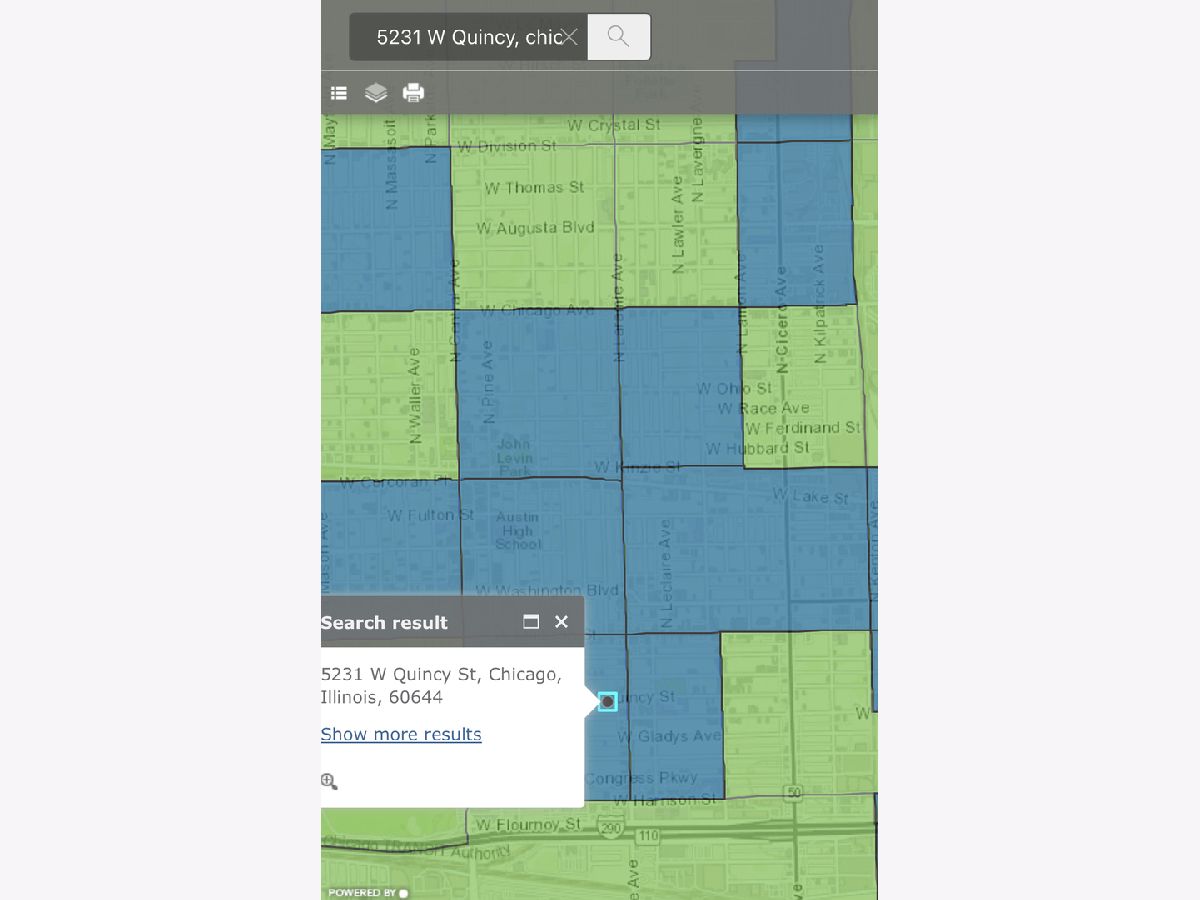The height and width of the screenshot is (900, 1200).
Task: Open the map layers panel
Action: coord(376,93)
